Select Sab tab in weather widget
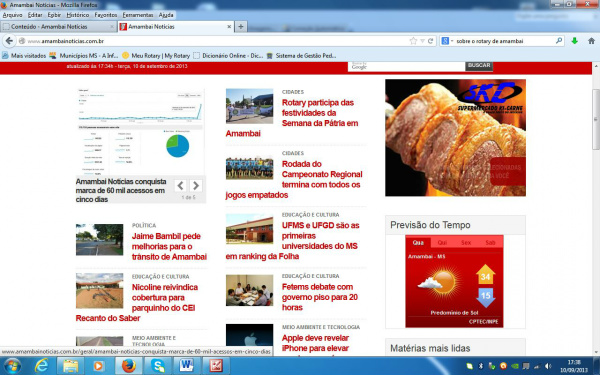600x375 pixels. pos(490,242)
